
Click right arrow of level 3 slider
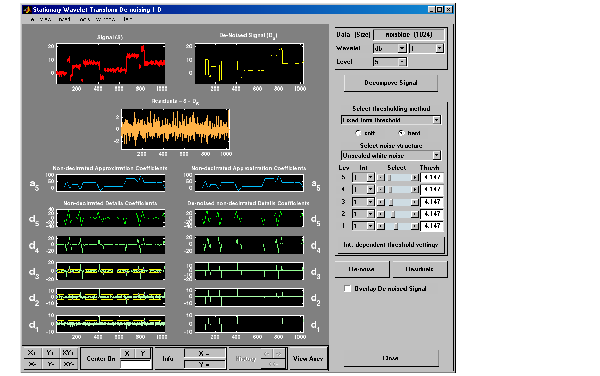pos(415,202)
